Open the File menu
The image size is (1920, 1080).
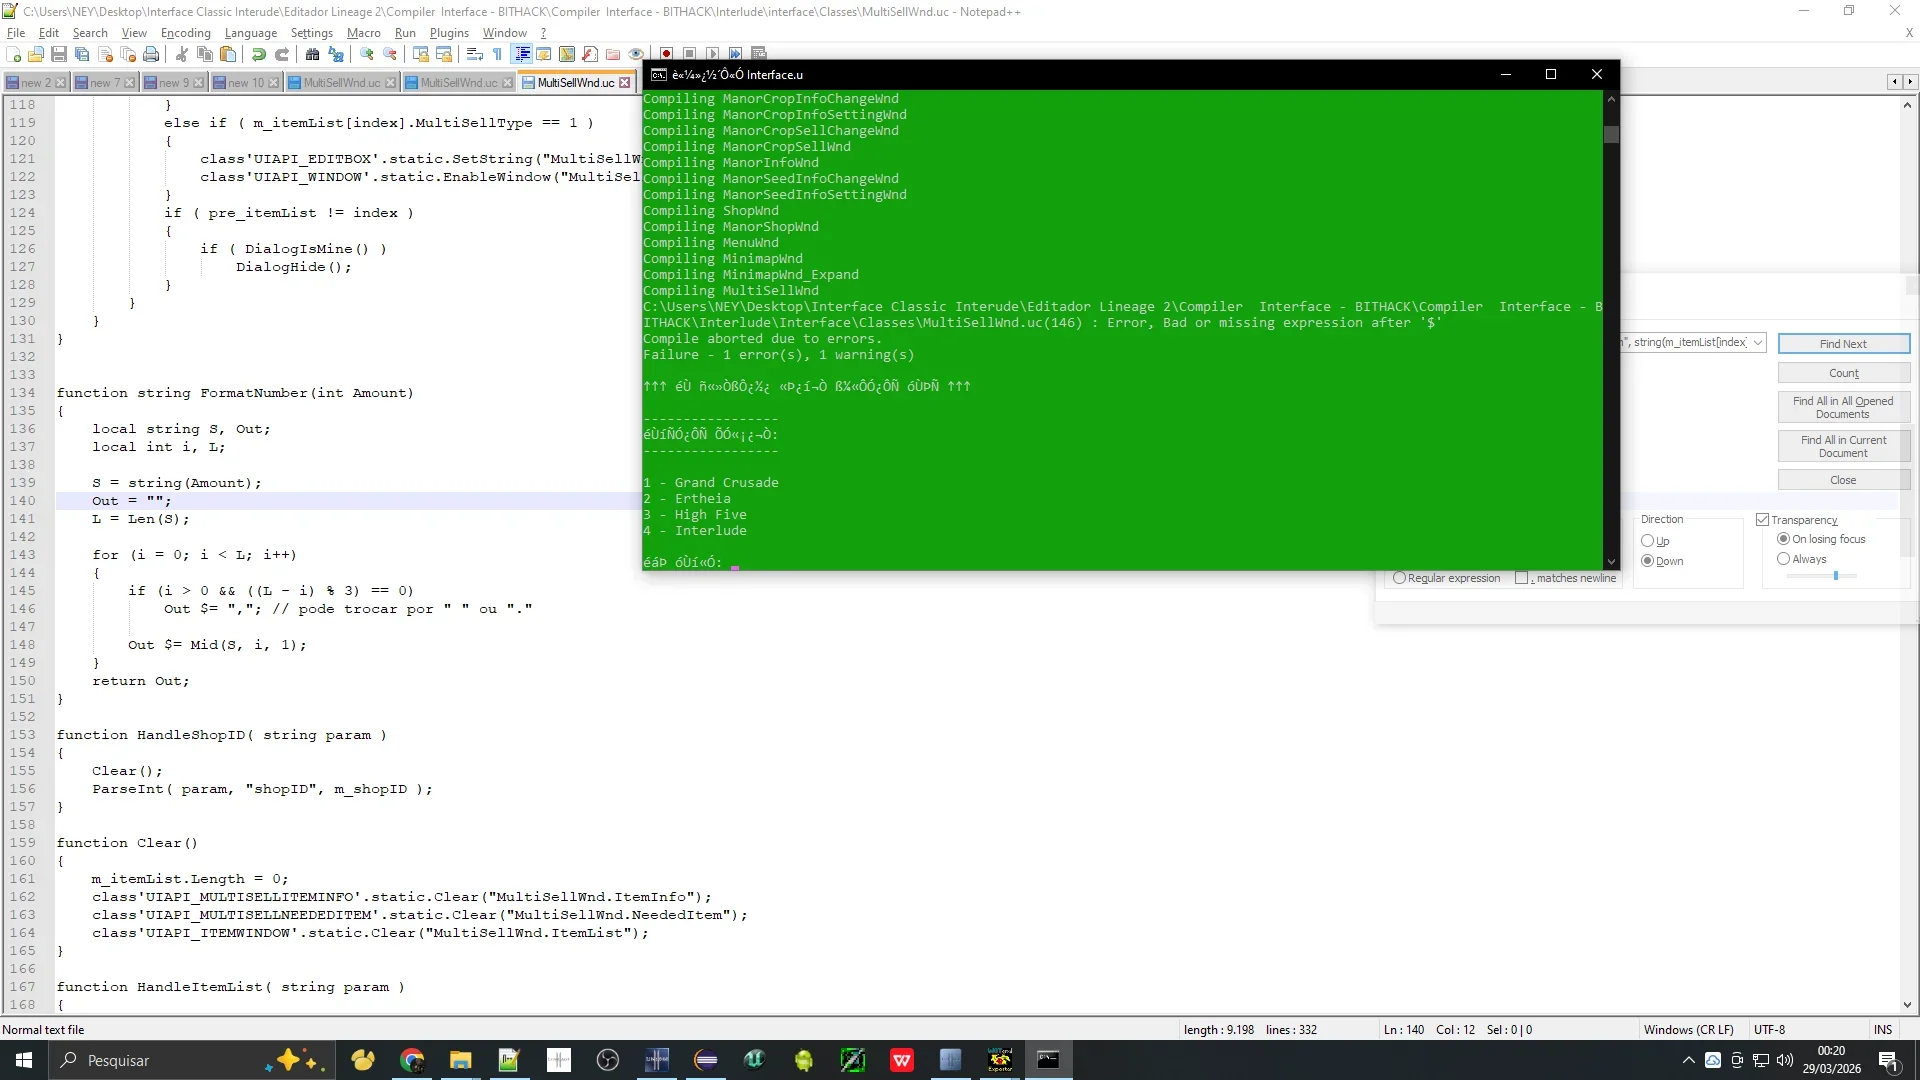point(16,33)
